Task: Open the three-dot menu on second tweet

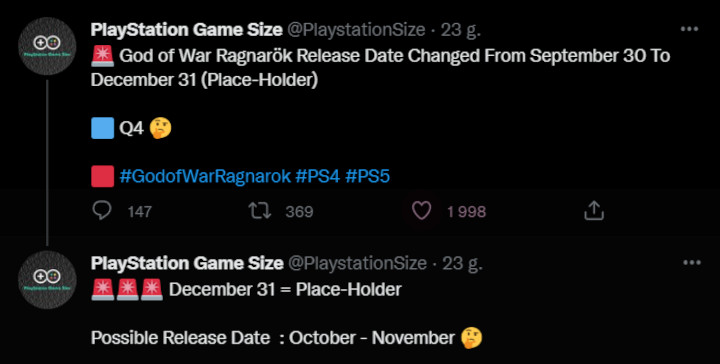Action: (692, 263)
